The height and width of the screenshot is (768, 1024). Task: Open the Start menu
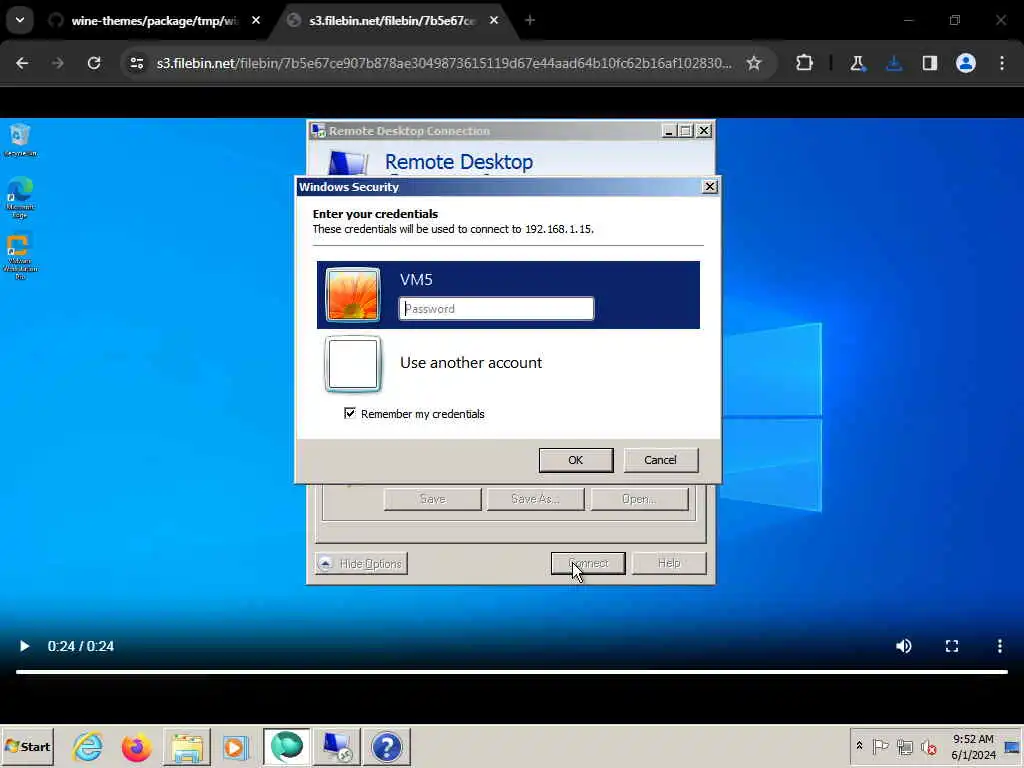click(27, 746)
